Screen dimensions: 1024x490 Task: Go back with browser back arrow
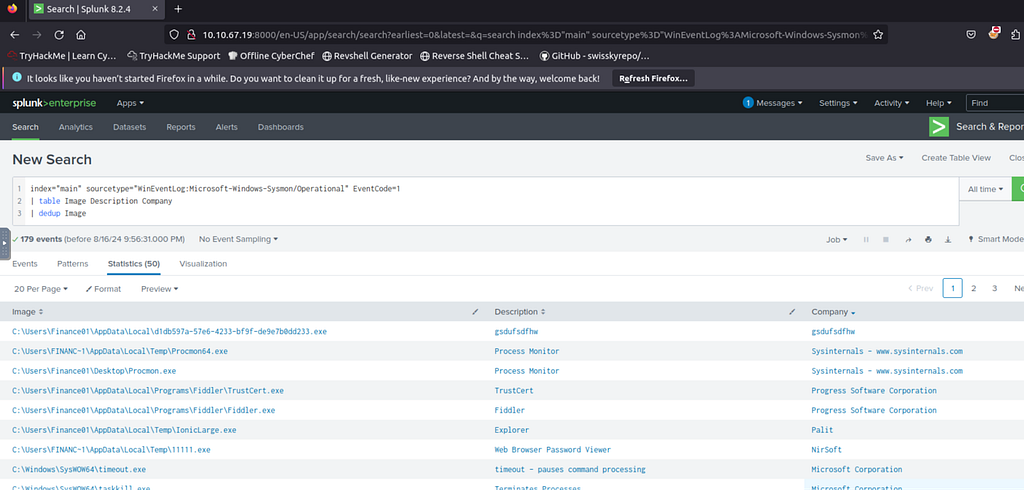[15, 35]
